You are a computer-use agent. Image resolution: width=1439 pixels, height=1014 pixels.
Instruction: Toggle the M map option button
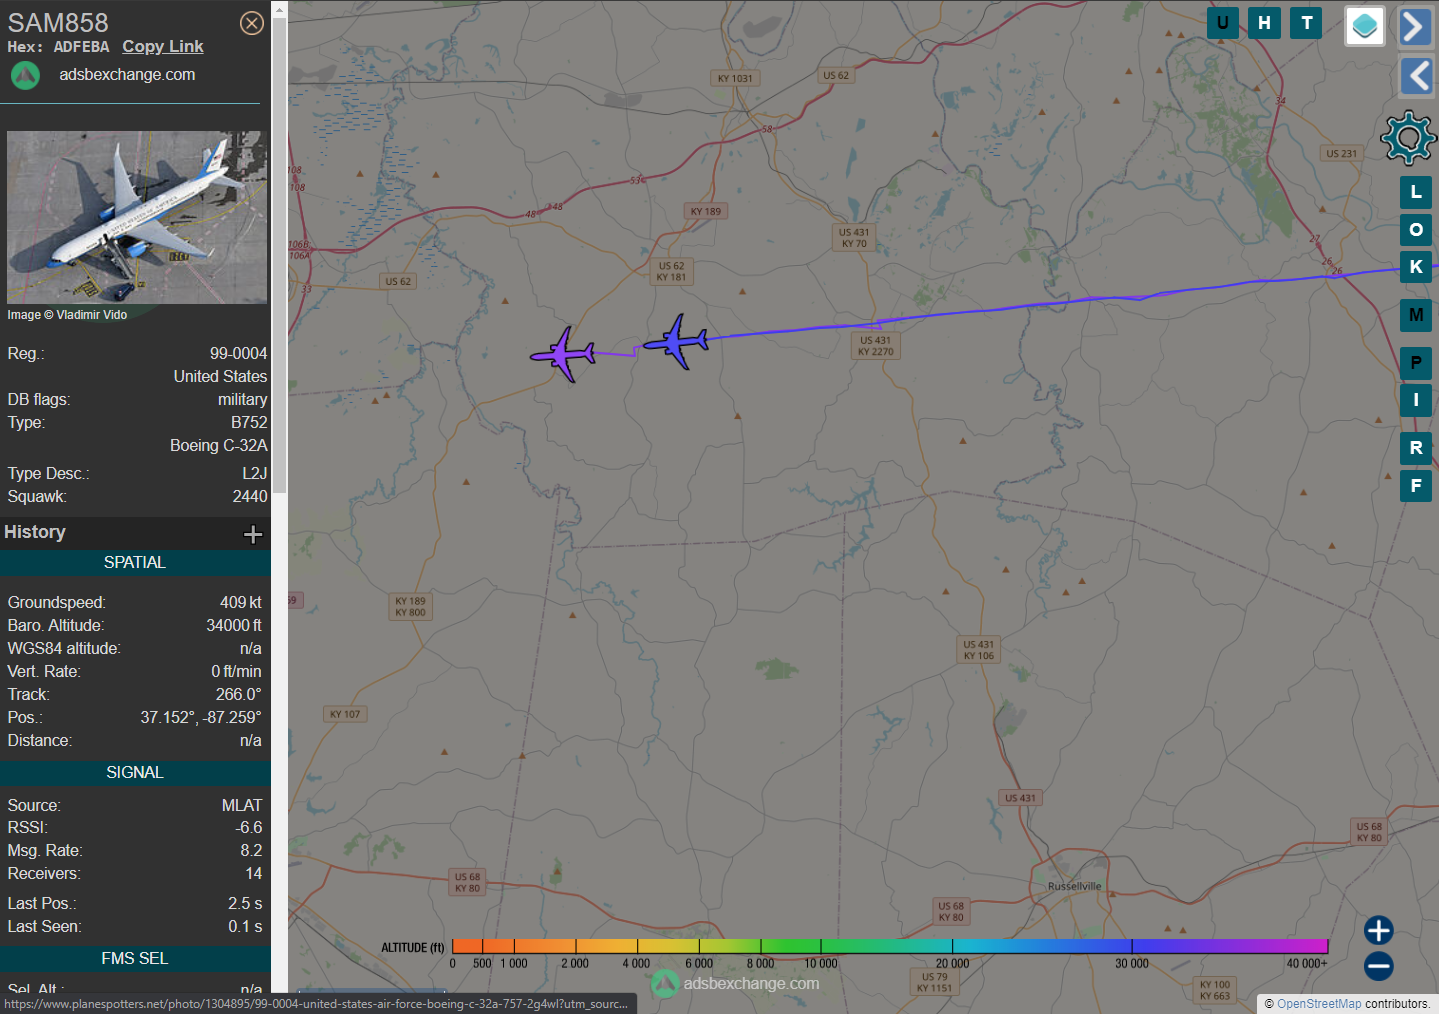click(x=1416, y=315)
